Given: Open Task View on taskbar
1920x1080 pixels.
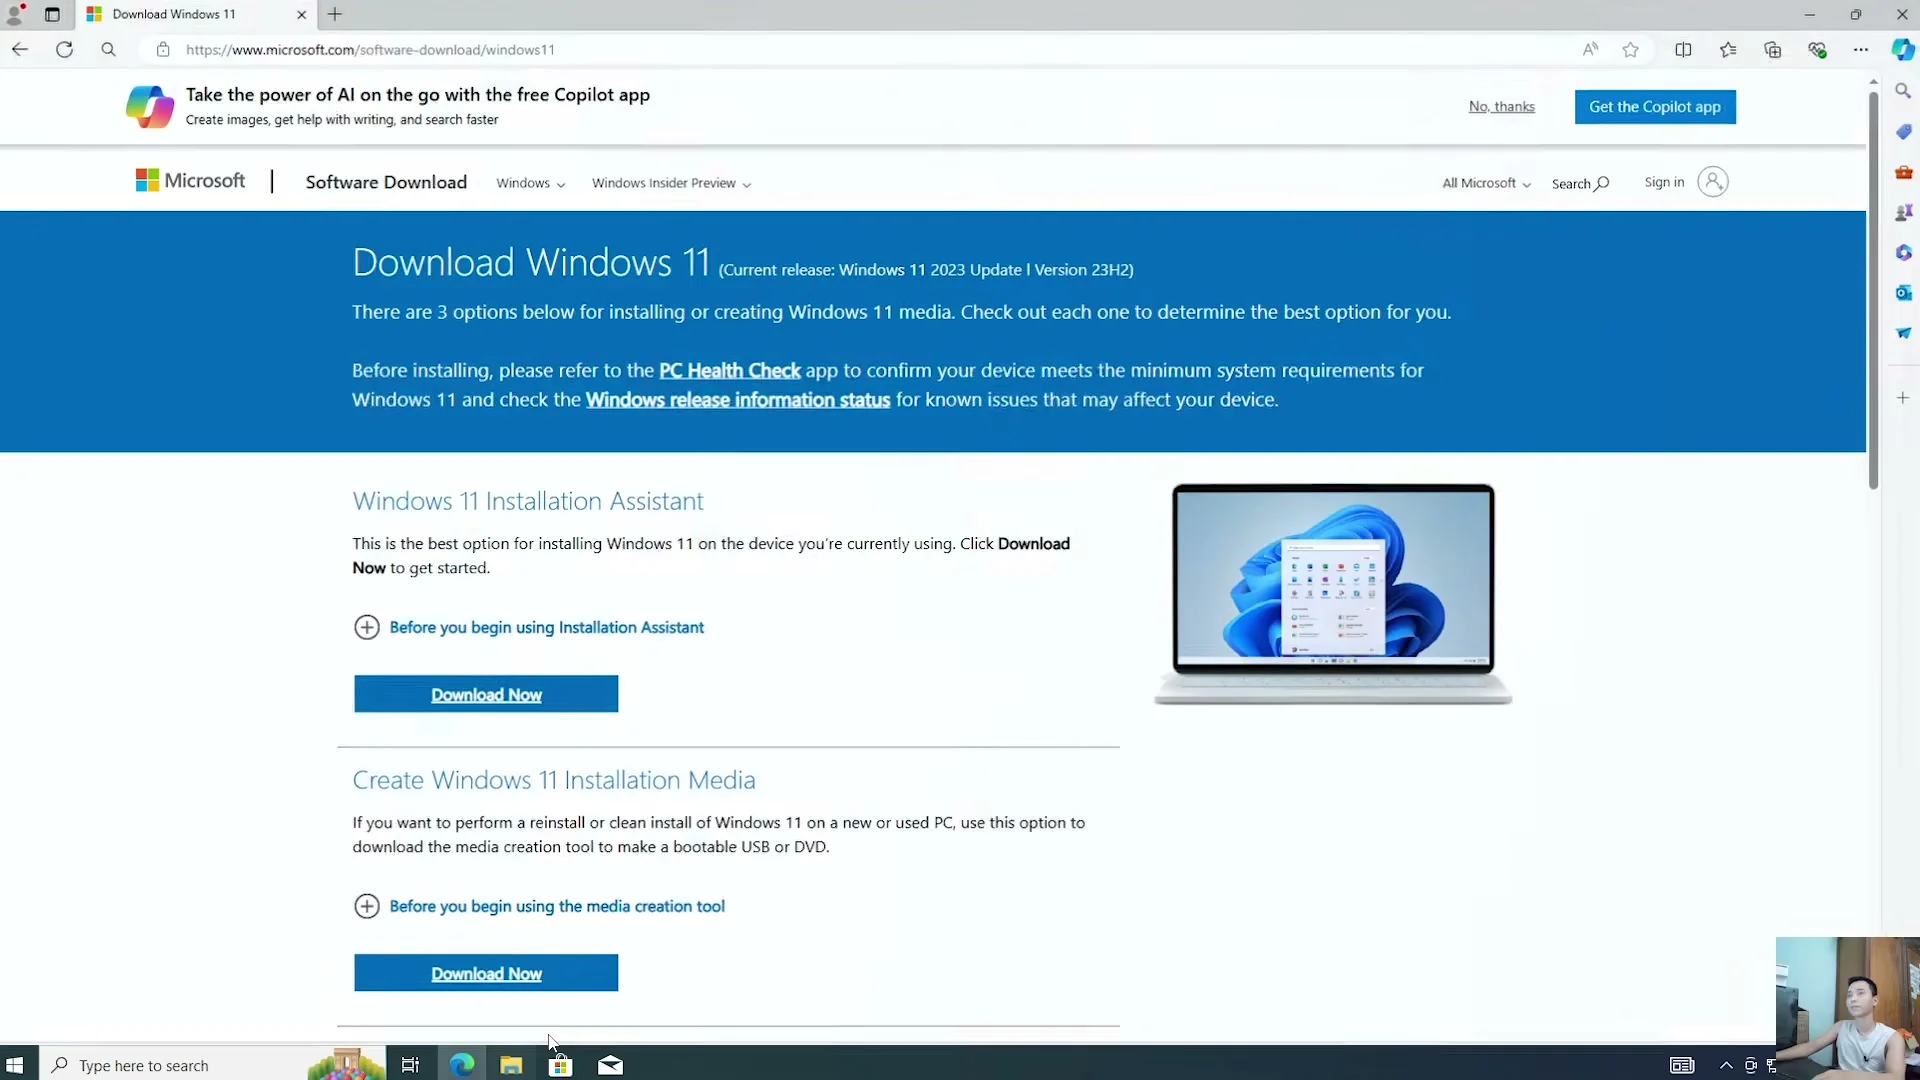Looking at the screenshot, I should point(410,1065).
